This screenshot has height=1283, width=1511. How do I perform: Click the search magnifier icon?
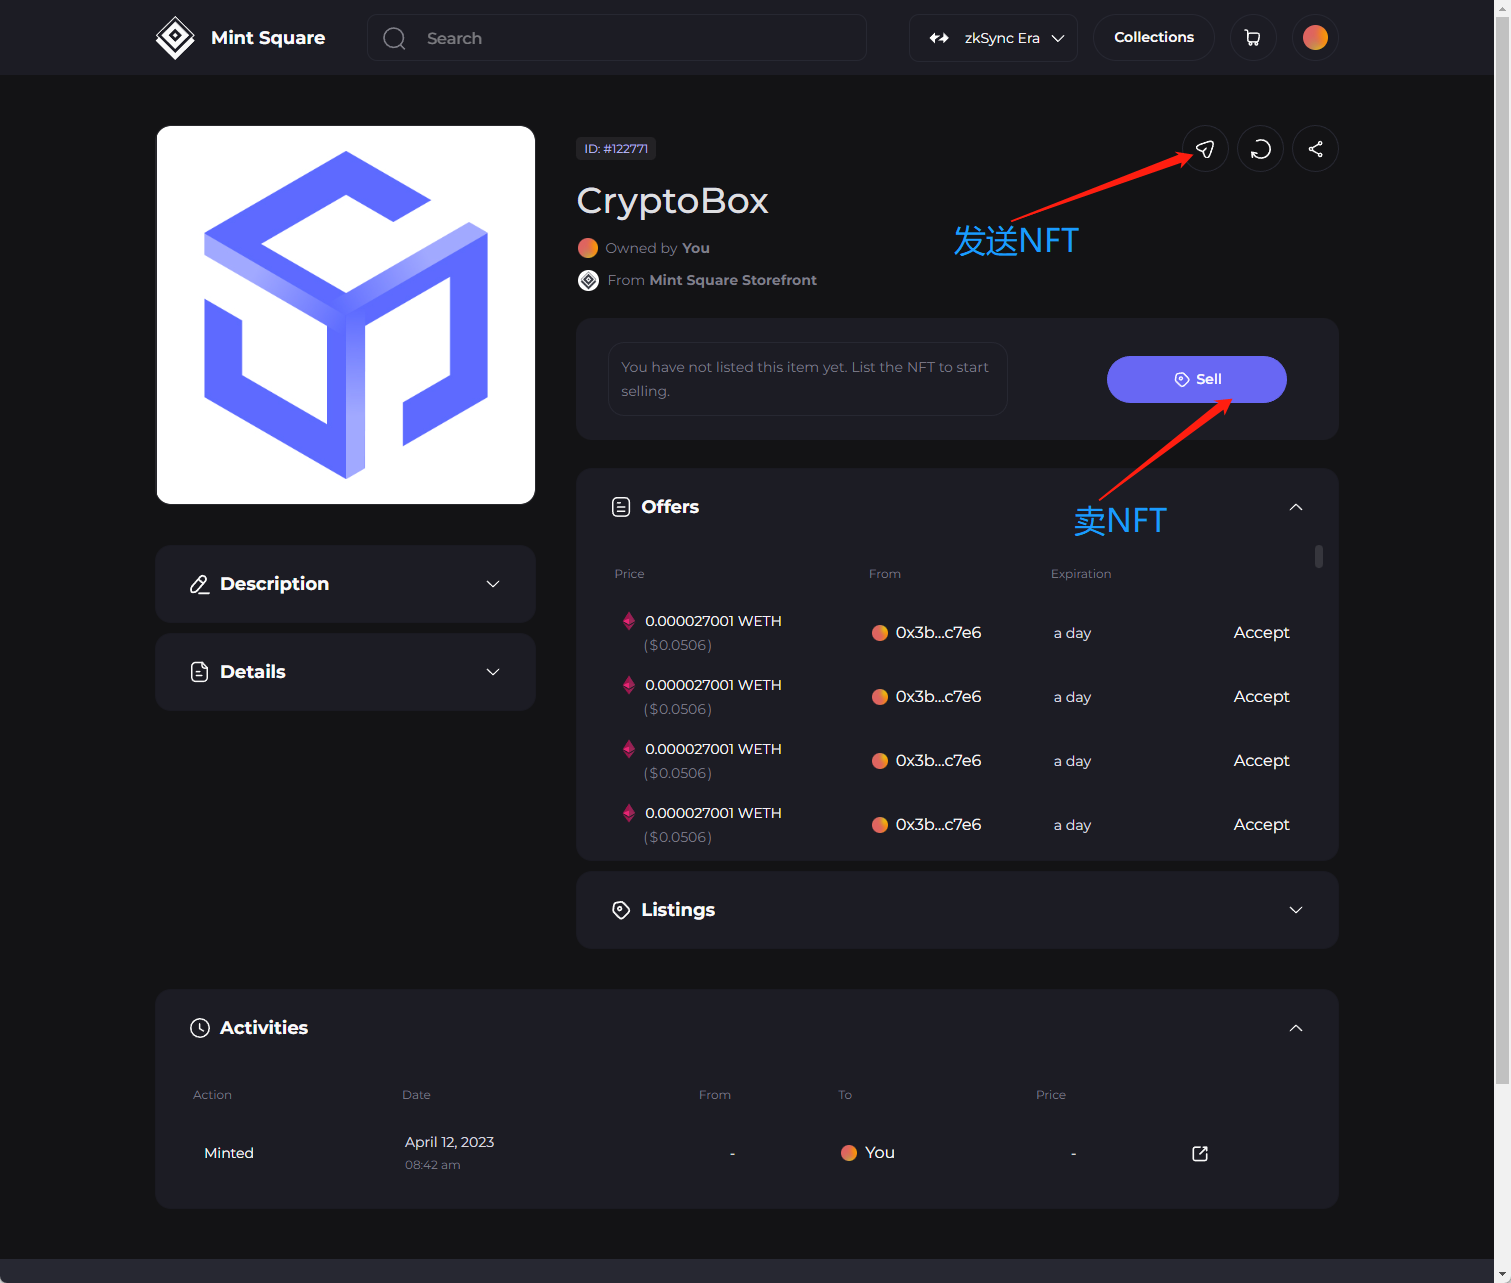[x=395, y=38]
